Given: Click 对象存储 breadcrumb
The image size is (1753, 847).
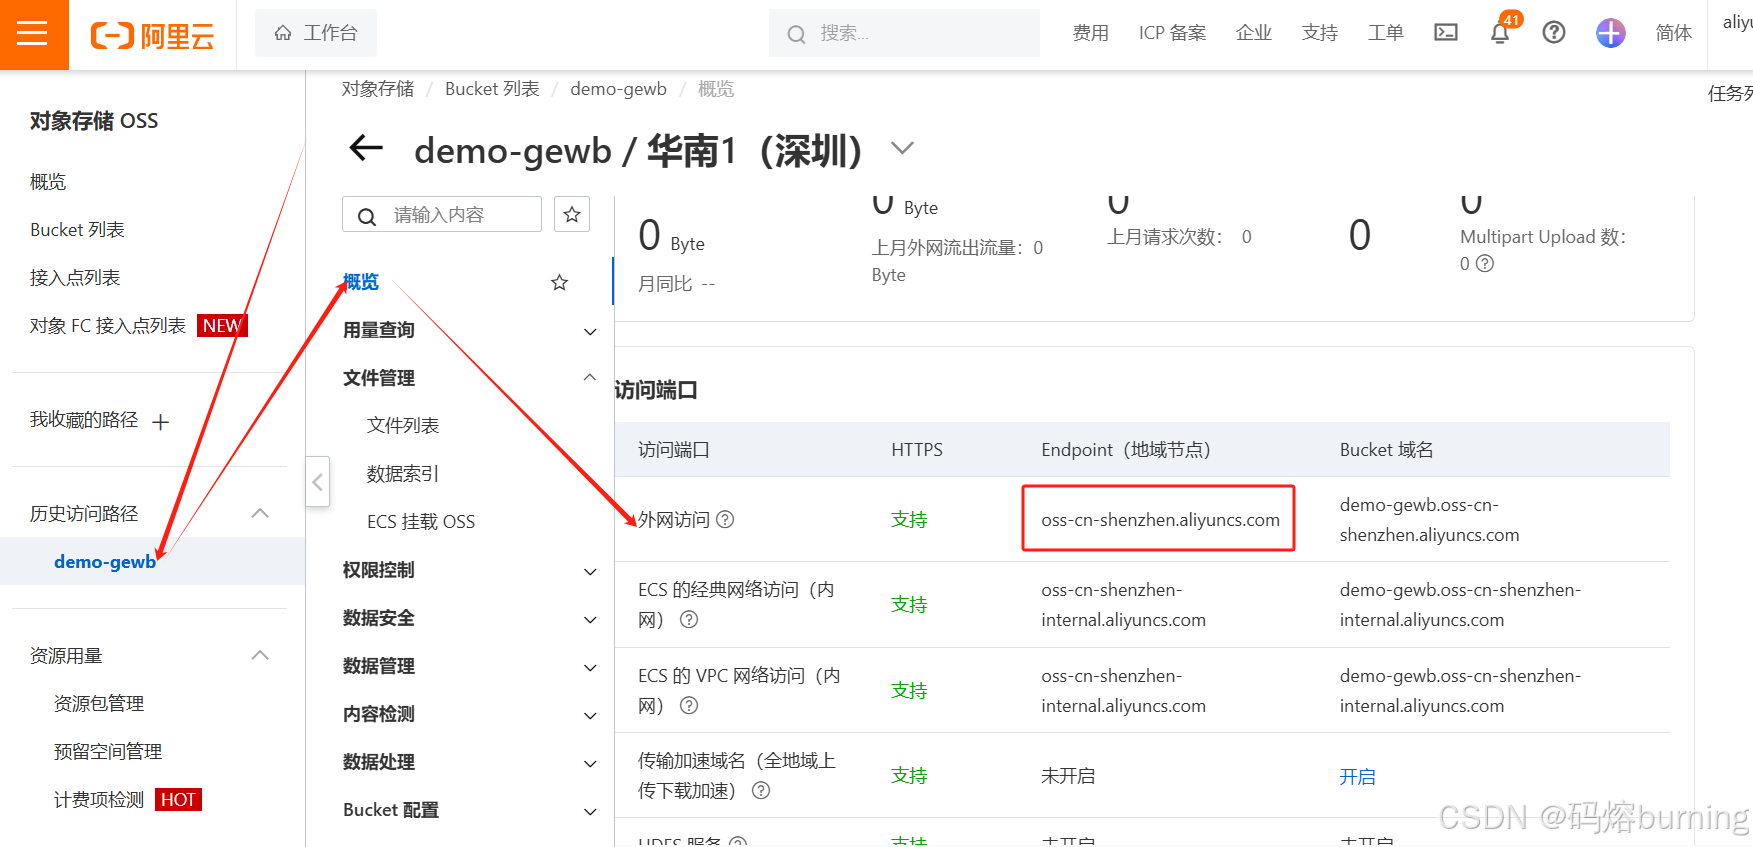Looking at the screenshot, I should click(378, 89).
